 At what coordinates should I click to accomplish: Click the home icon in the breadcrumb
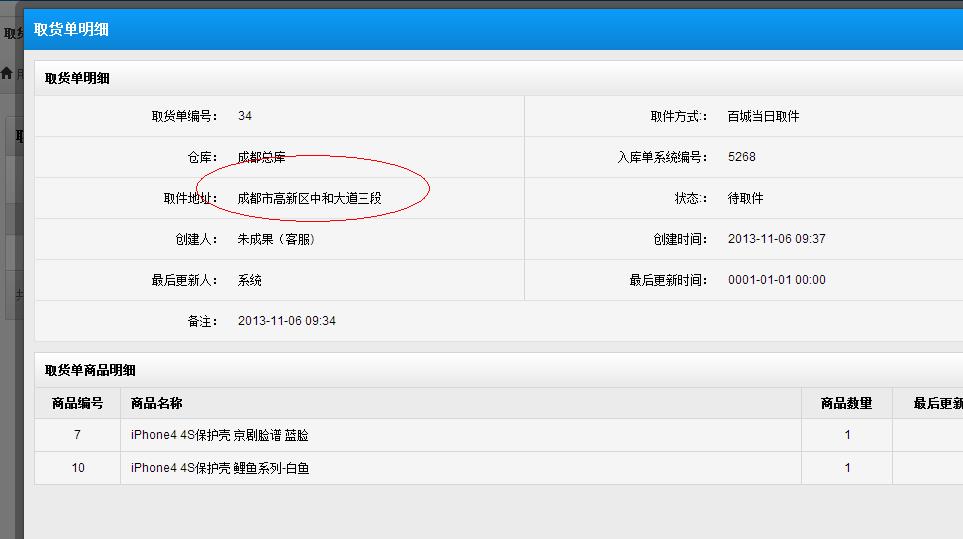(7, 73)
